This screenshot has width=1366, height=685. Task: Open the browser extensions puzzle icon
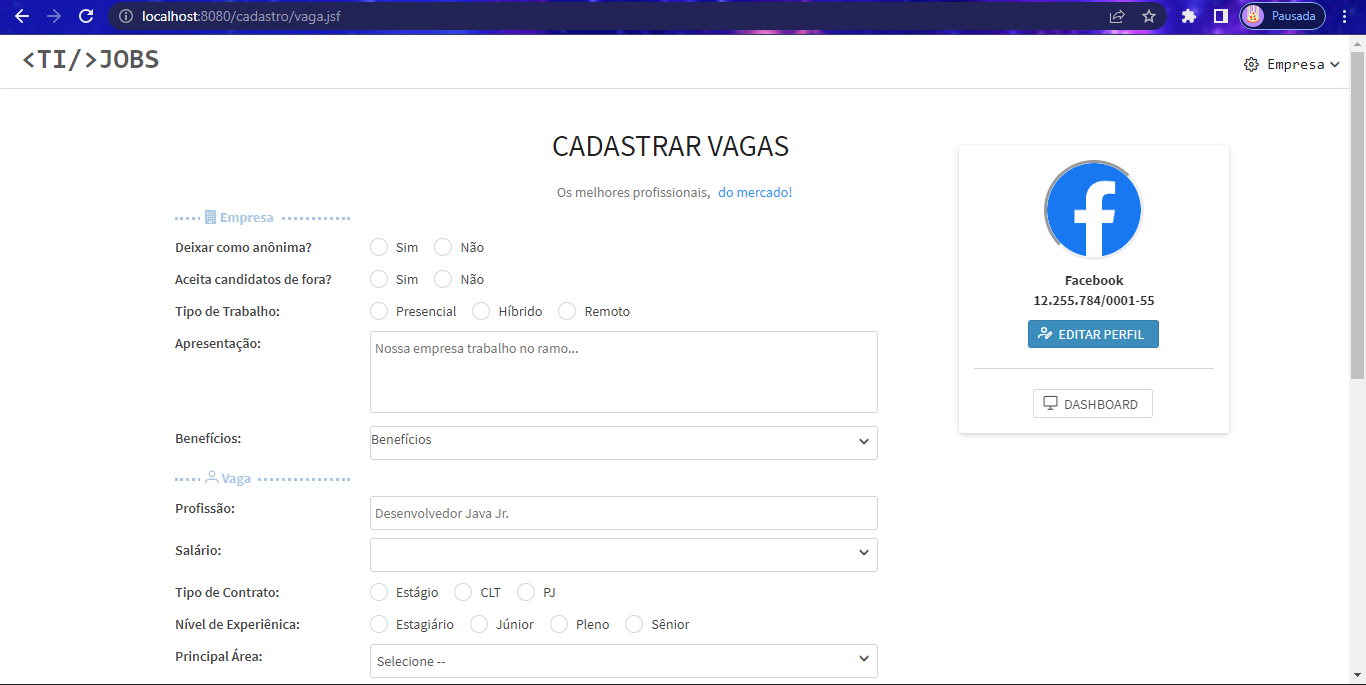coord(1189,16)
